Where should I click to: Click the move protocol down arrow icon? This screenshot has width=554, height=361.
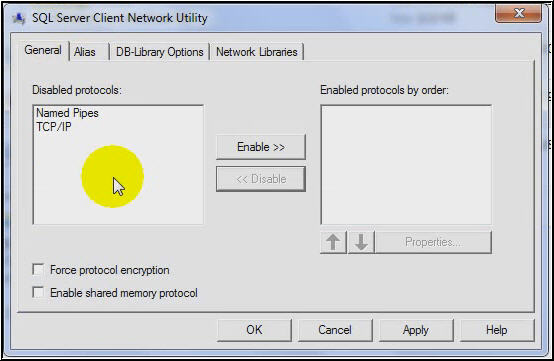pyautogui.click(x=361, y=242)
